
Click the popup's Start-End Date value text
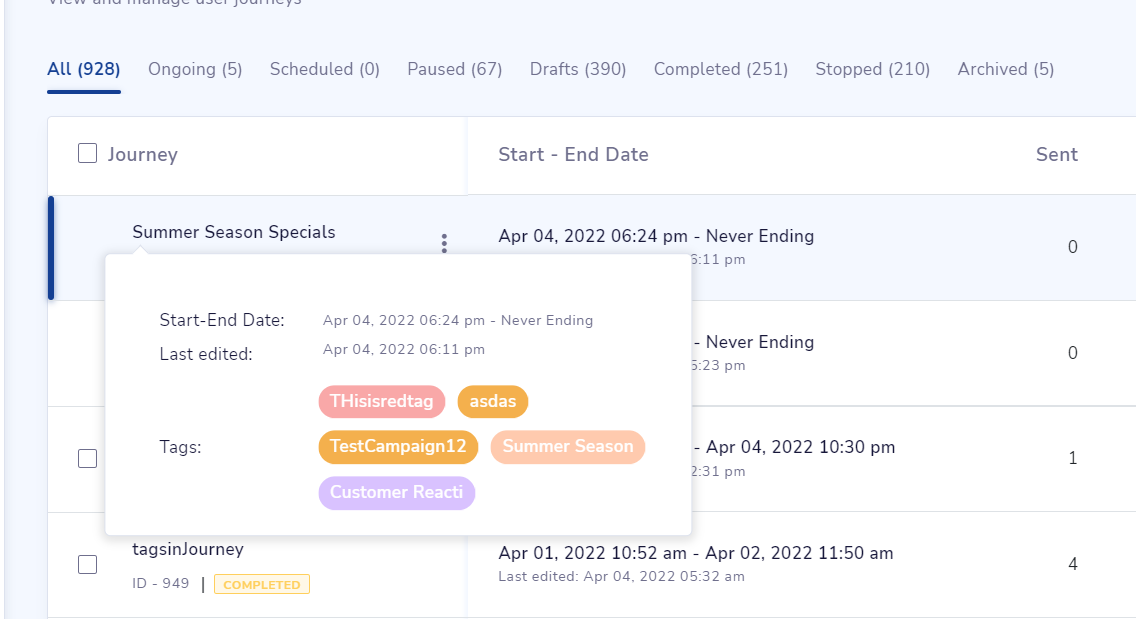pyautogui.click(x=458, y=320)
